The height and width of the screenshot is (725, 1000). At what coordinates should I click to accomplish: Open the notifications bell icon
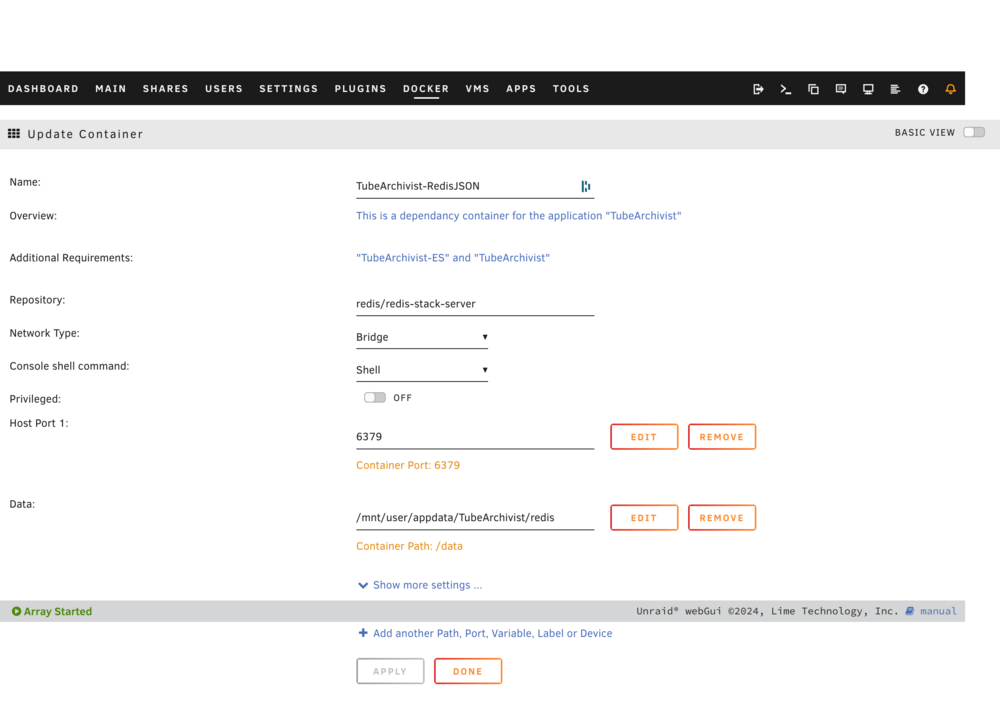pos(950,89)
